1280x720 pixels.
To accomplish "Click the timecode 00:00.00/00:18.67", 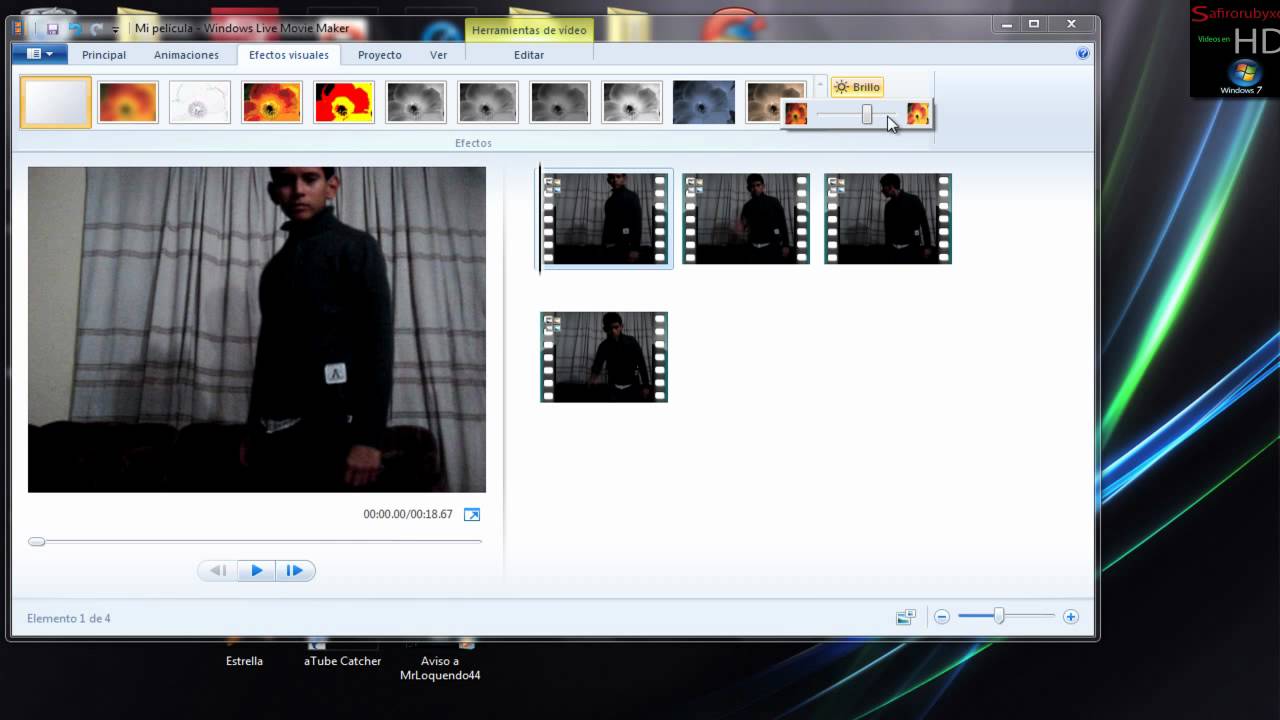I will coord(408,514).
